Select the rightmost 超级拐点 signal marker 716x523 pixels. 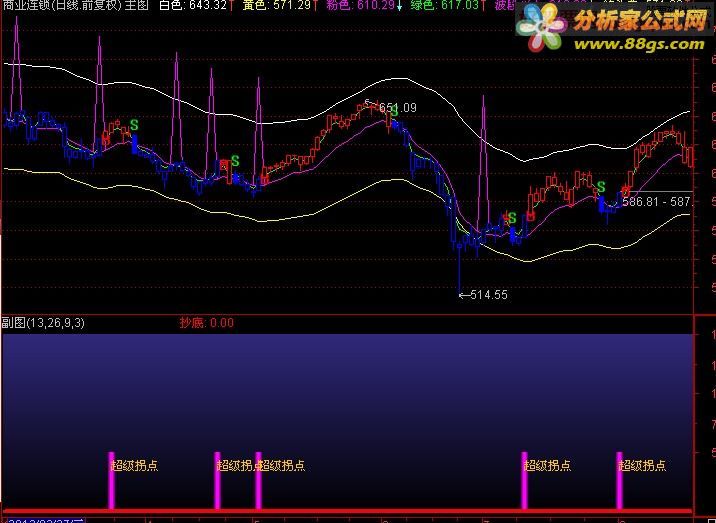[642, 465]
